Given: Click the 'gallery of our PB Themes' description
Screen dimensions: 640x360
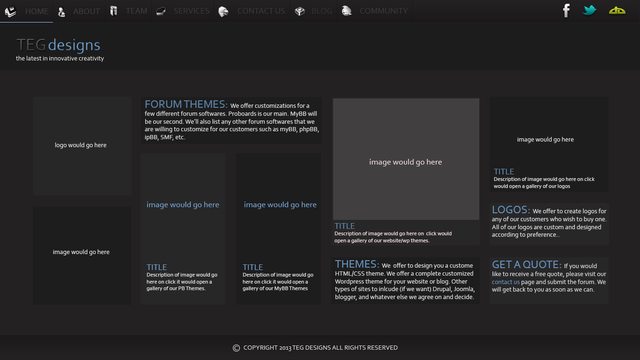Looking at the screenshot, I should tap(182, 282).
